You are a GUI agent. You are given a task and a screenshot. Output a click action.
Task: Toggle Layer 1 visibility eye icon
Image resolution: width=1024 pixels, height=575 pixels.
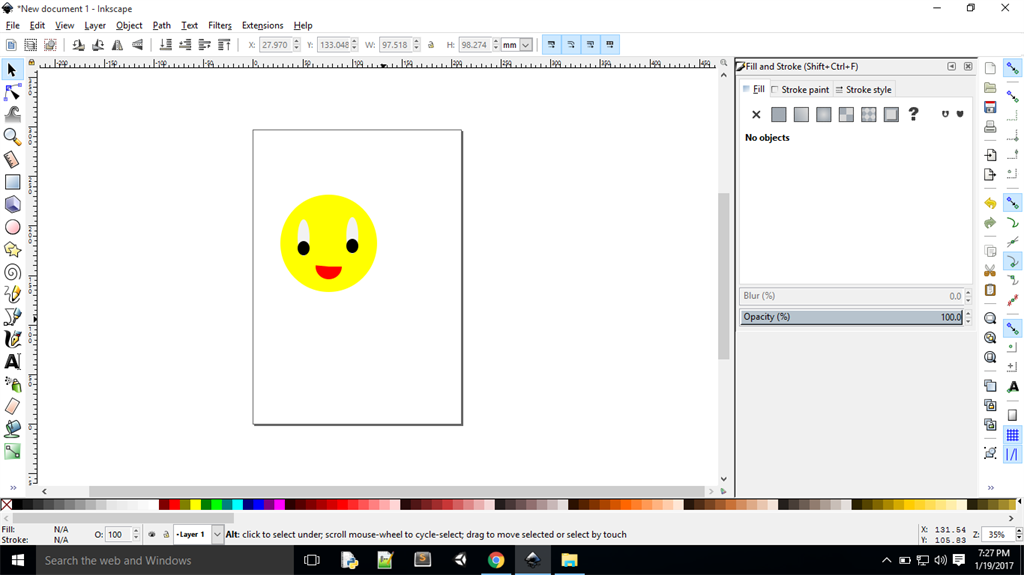click(x=151, y=535)
